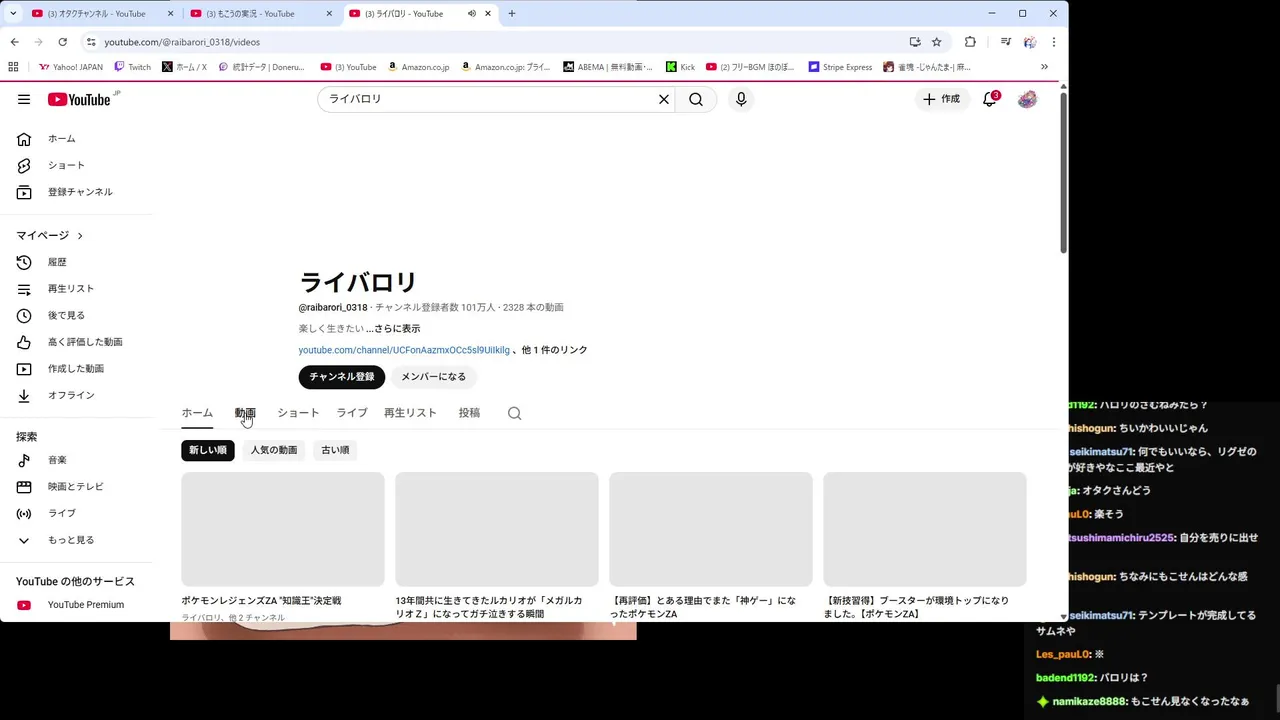
Task: Open the YouTube hamburger guide menu
Action: tap(24, 99)
